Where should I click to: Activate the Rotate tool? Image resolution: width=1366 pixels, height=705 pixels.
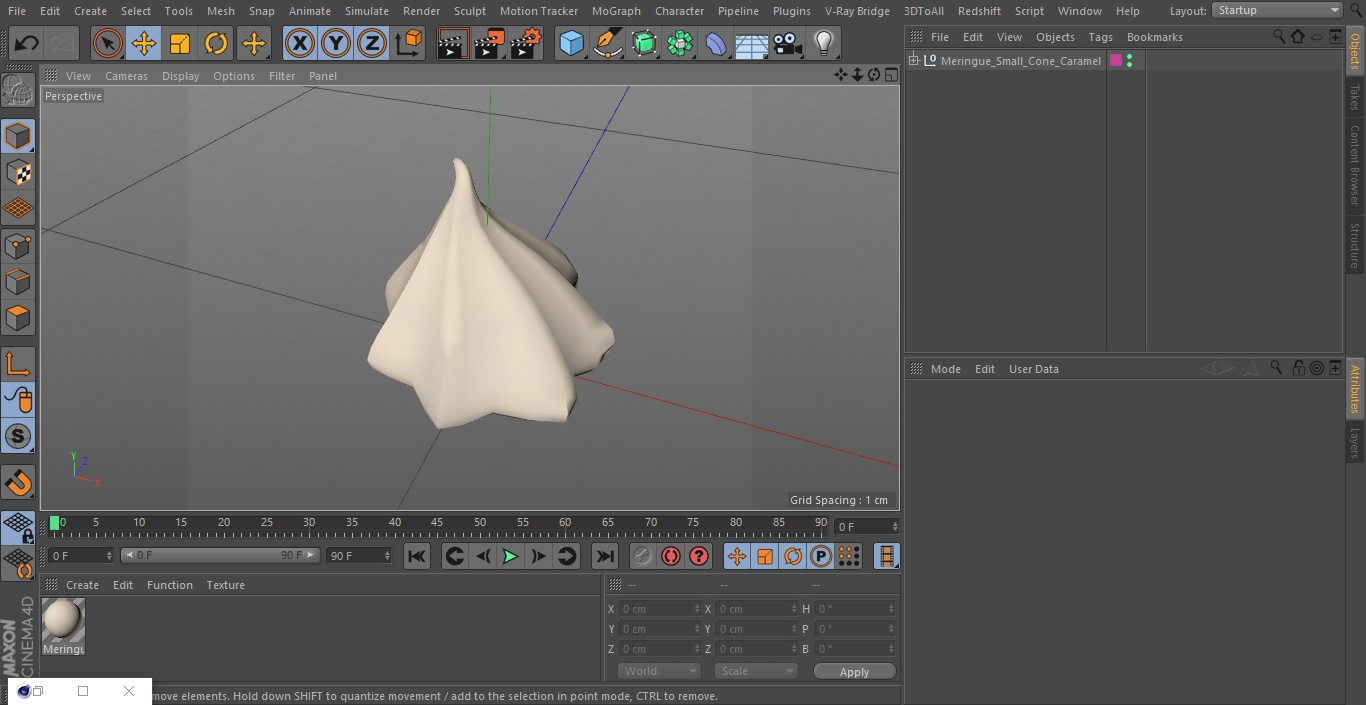click(x=216, y=44)
